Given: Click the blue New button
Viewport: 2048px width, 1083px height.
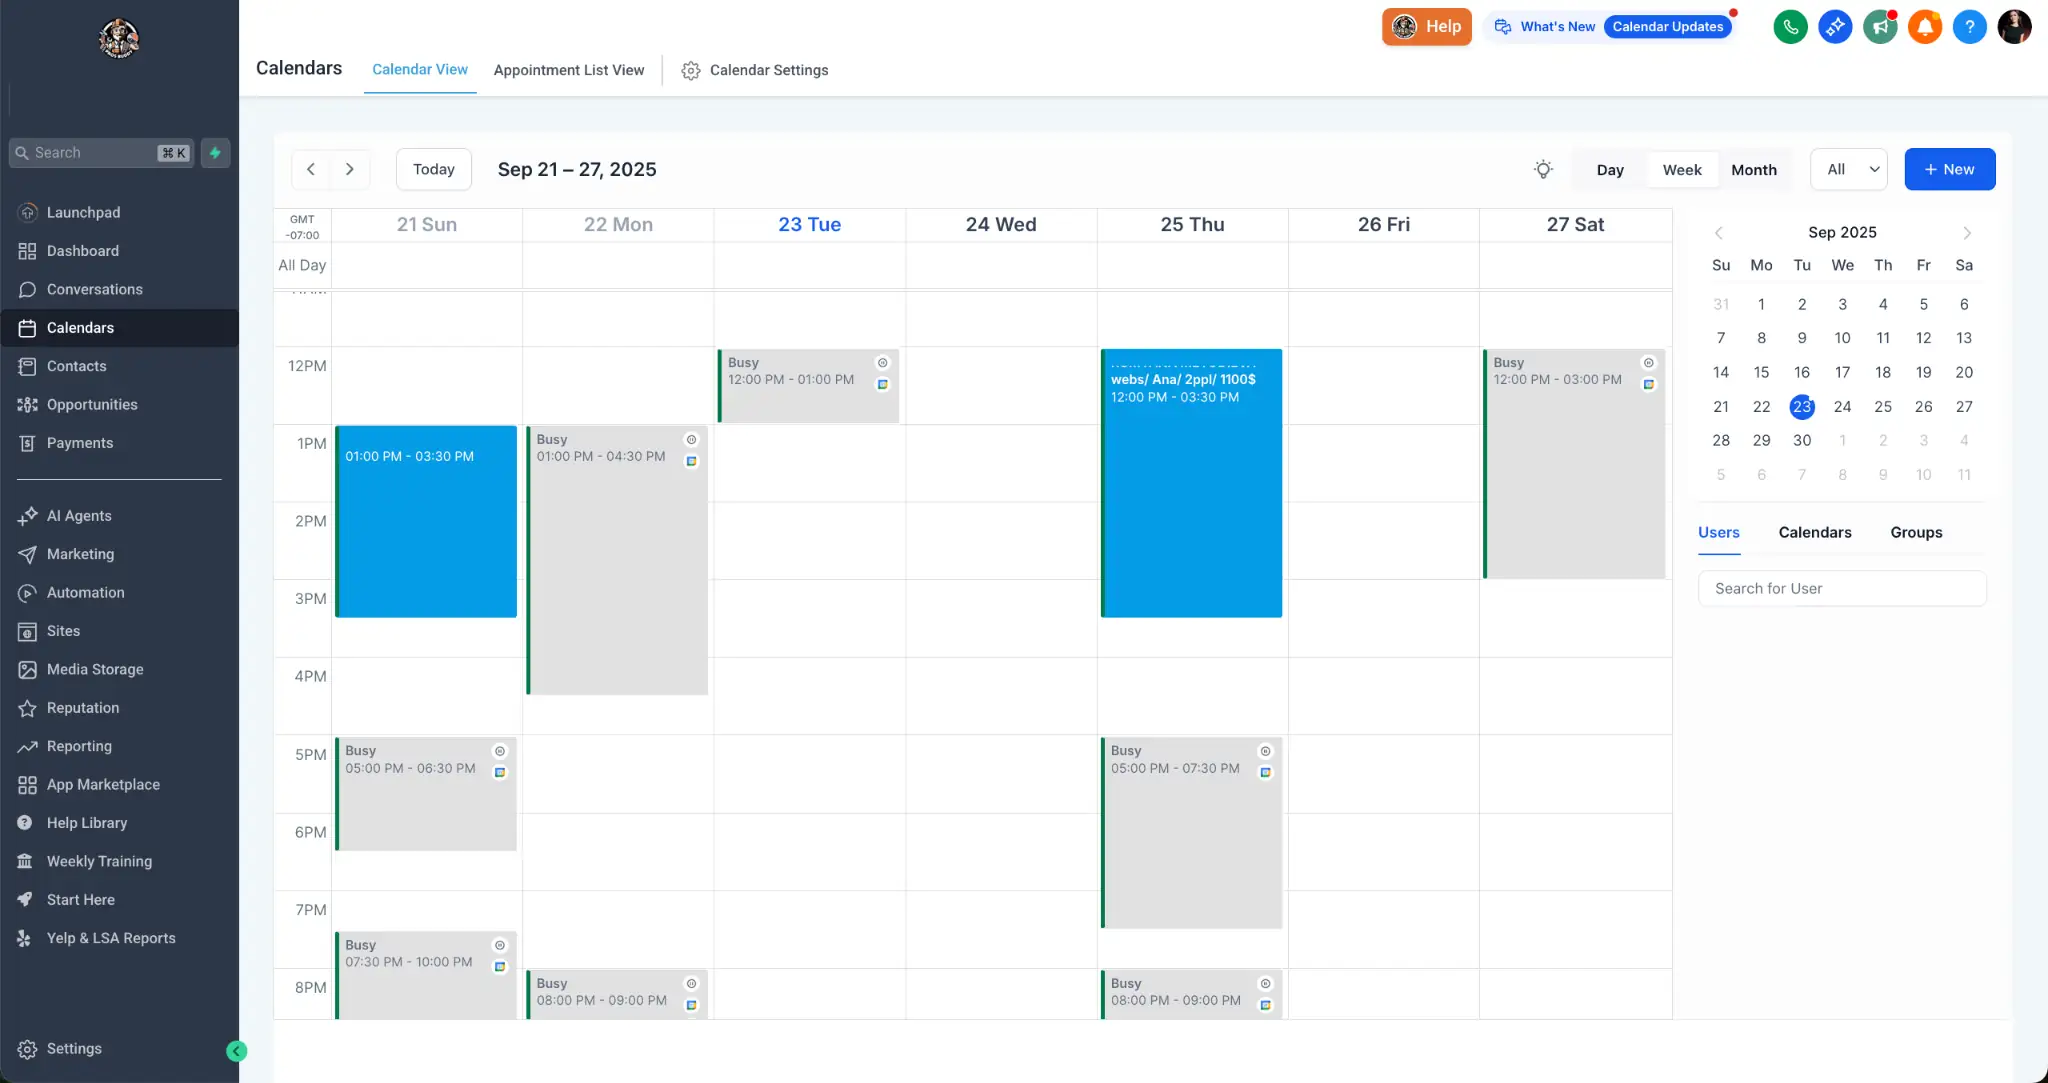Looking at the screenshot, I should pos(1949,169).
